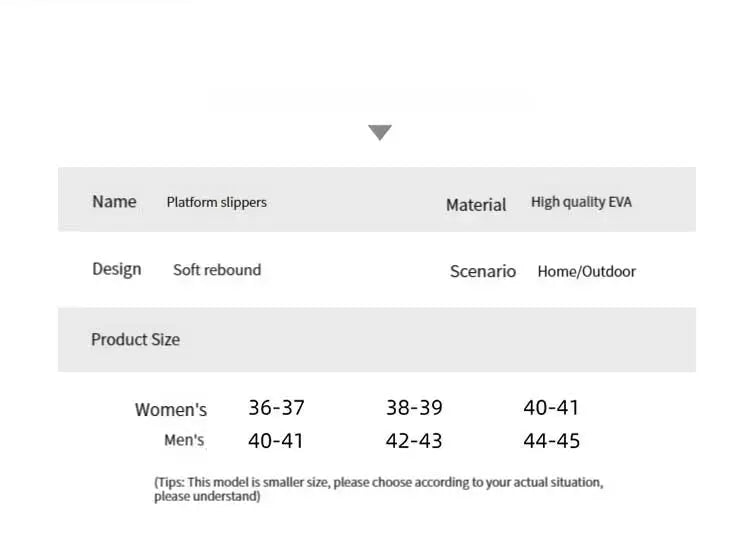Select the Product Size heading
This screenshot has width=750, height=544.
click(x=135, y=339)
